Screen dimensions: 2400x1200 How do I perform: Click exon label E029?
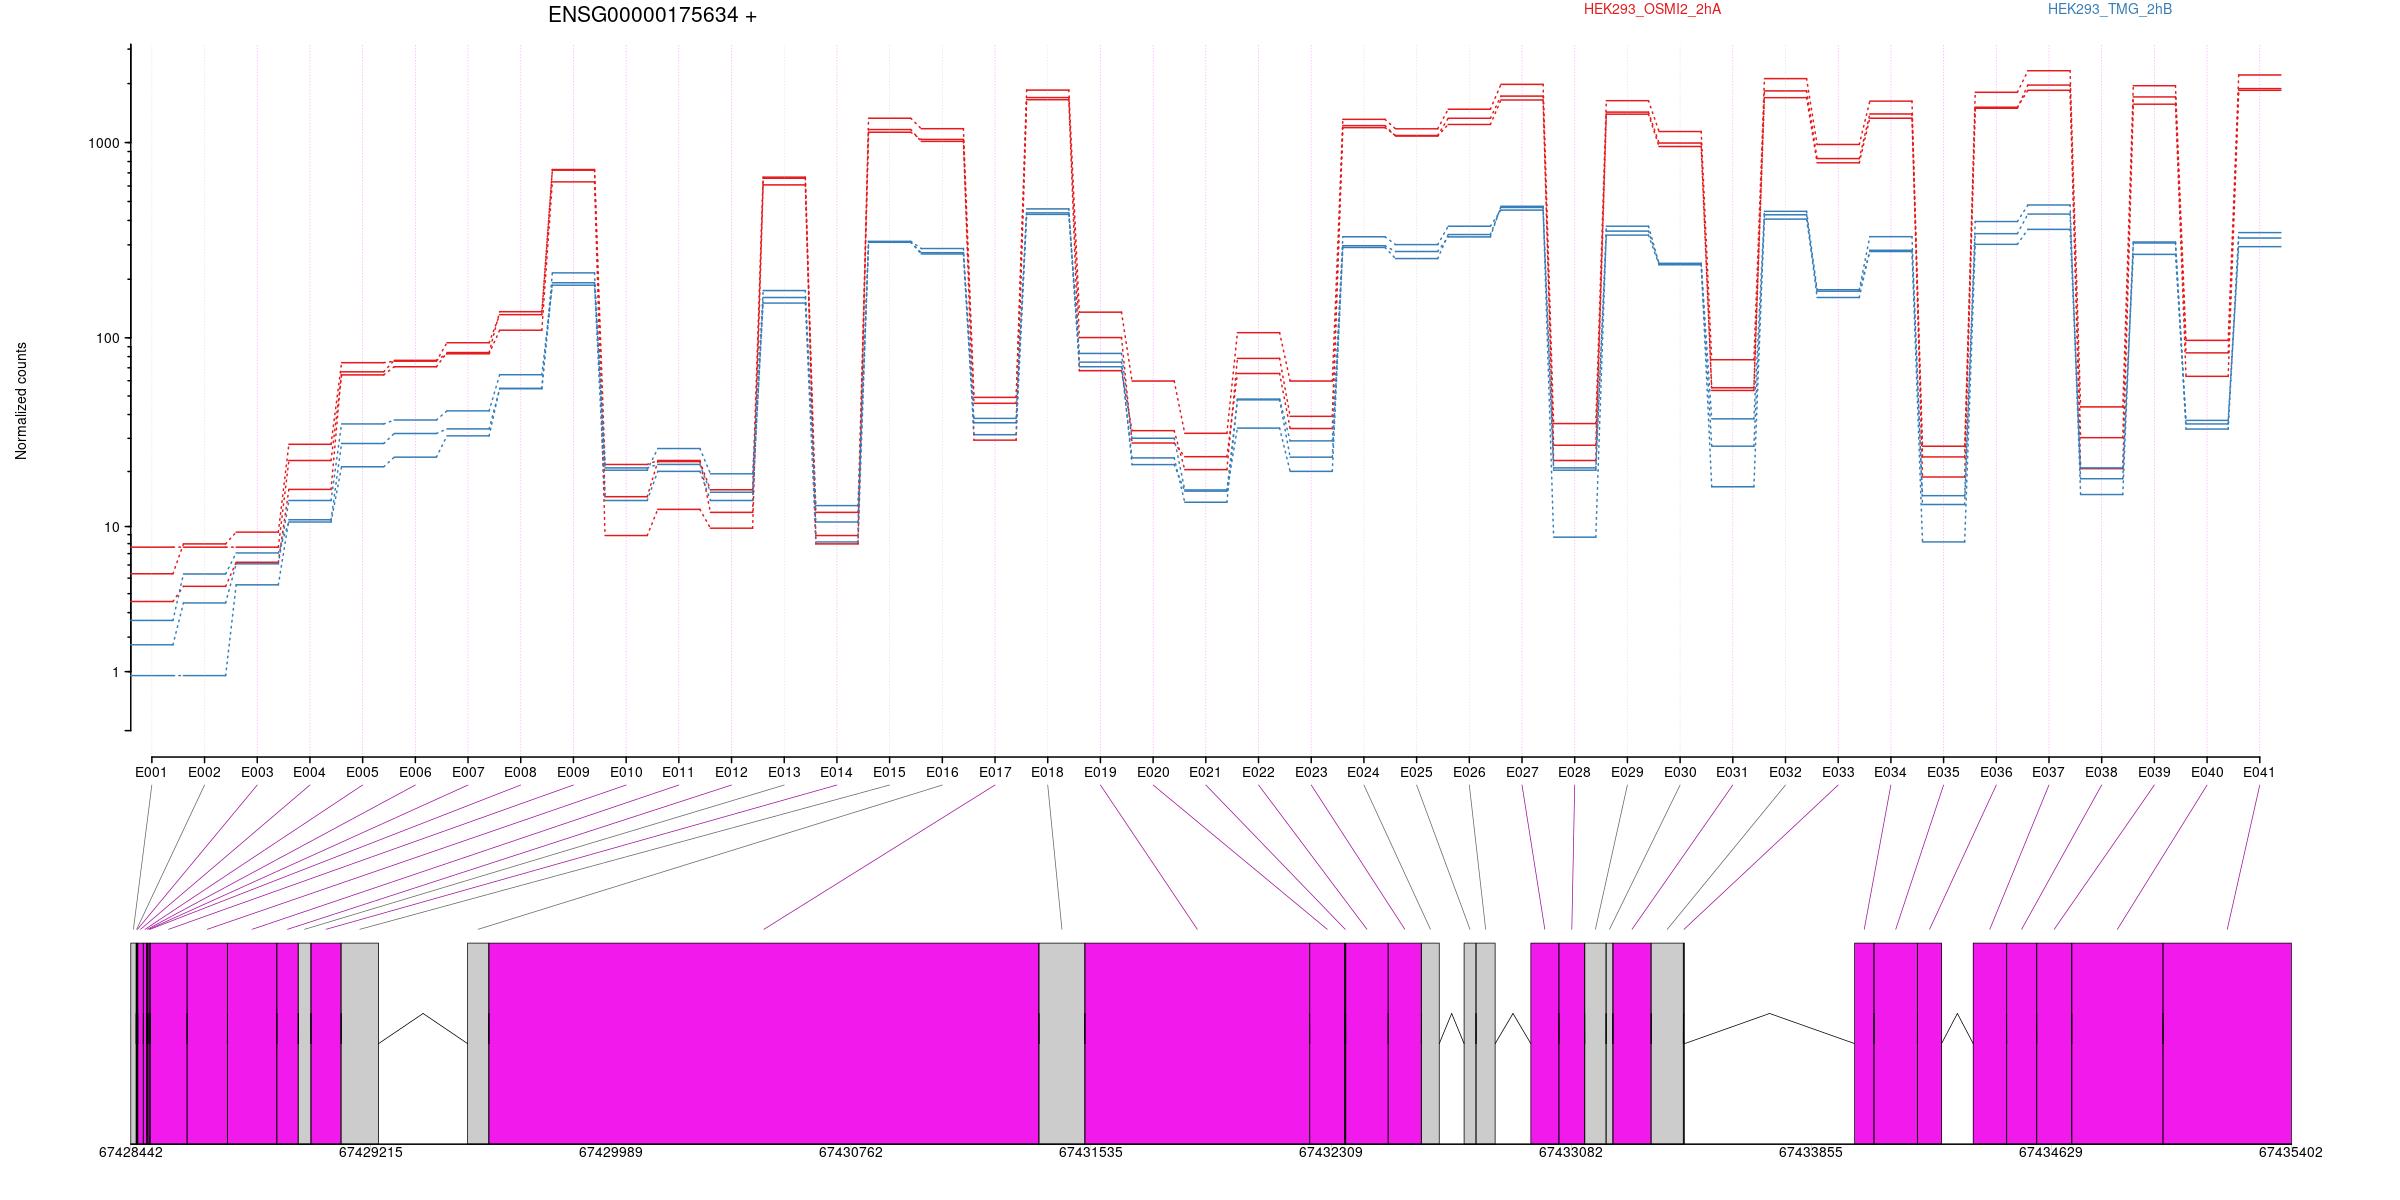[1627, 772]
